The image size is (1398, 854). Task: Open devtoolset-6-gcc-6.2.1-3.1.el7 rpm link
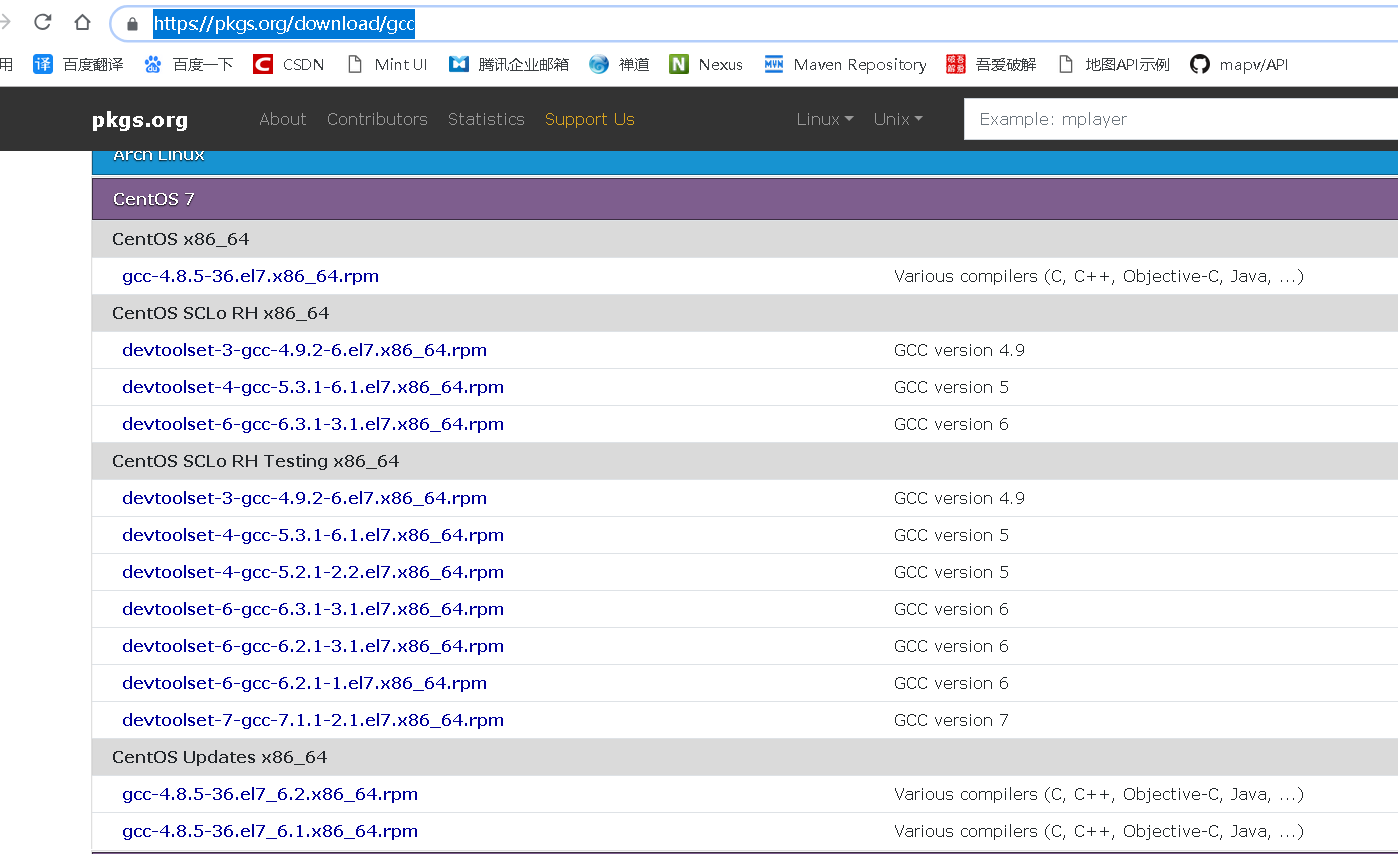coord(313,646)
